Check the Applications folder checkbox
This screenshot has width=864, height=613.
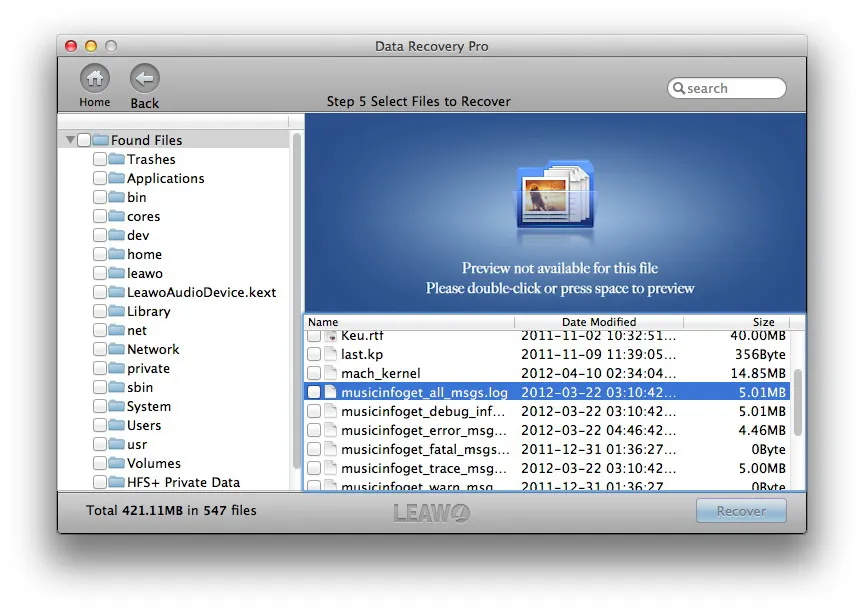[x=100, y=178]
